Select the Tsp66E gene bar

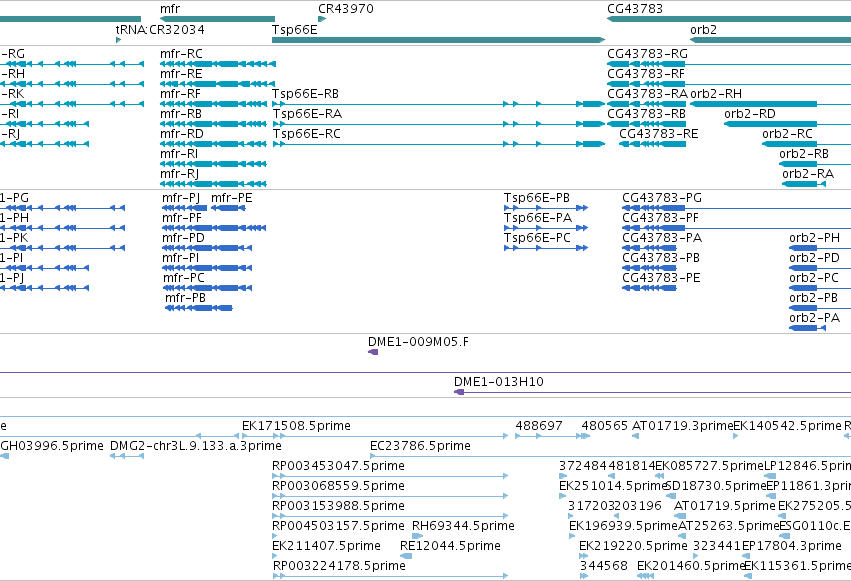tap(439, 40)
